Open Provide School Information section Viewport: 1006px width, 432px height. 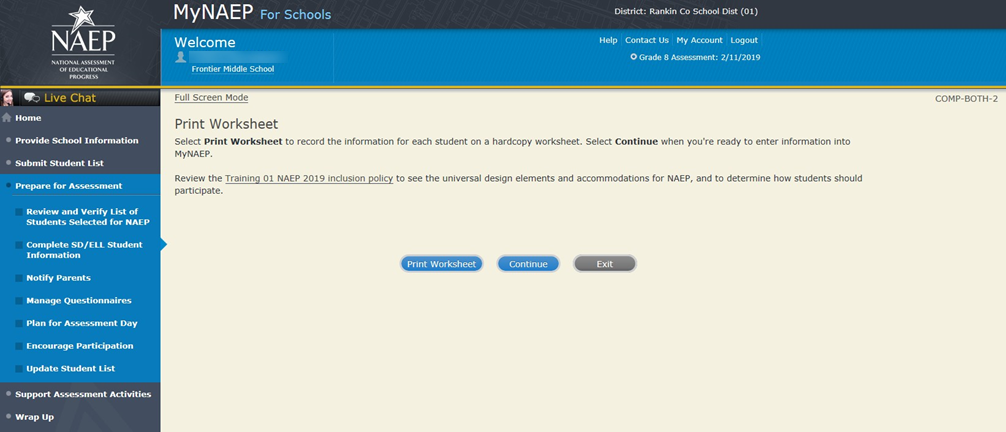click(76, 141)
